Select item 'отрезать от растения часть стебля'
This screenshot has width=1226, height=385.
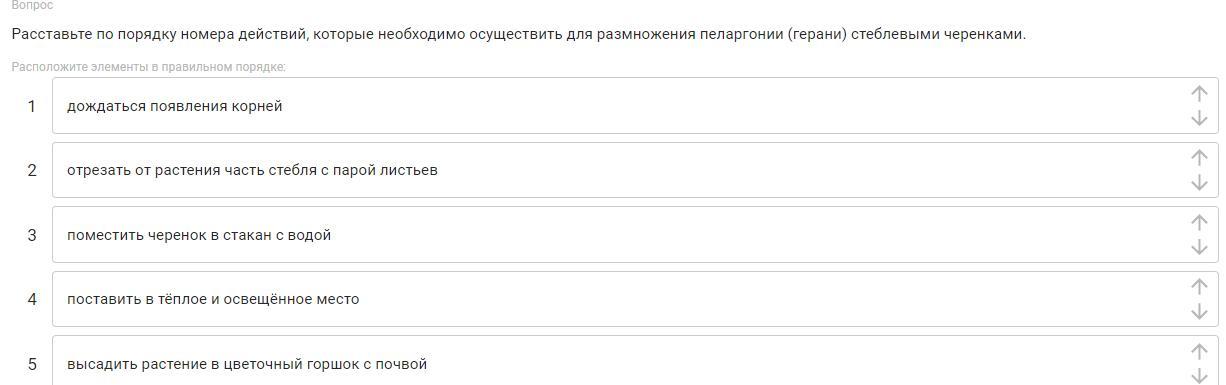coord(635,170)
